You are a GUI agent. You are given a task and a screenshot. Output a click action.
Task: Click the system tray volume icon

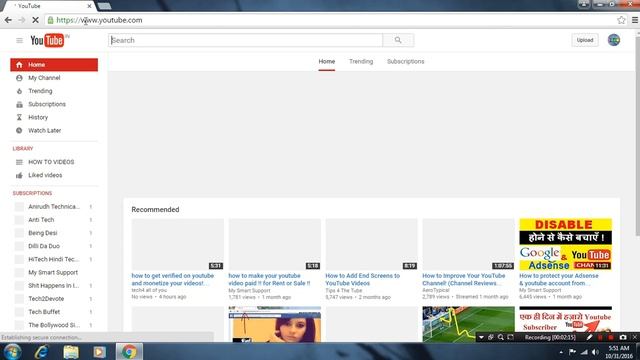[x=595, y=352]
